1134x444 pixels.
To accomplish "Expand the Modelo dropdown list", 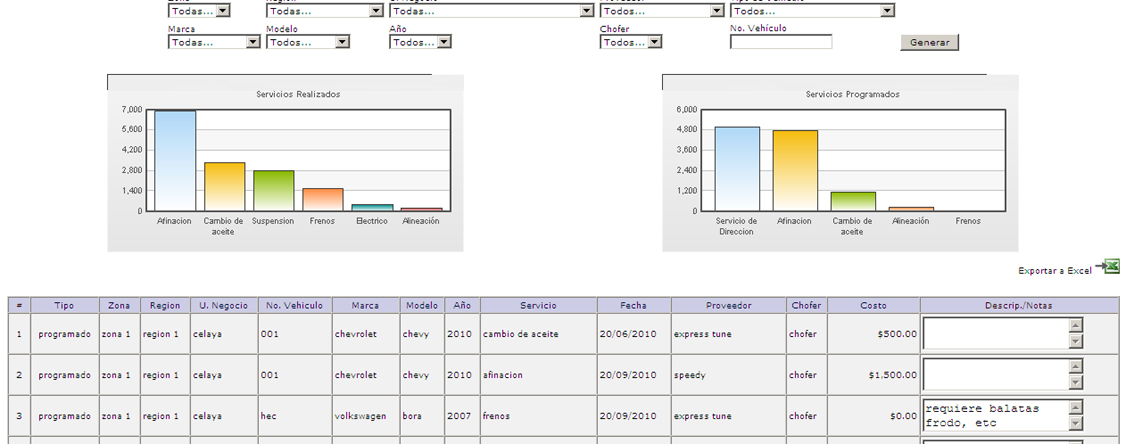I will [x=307, y=42].
